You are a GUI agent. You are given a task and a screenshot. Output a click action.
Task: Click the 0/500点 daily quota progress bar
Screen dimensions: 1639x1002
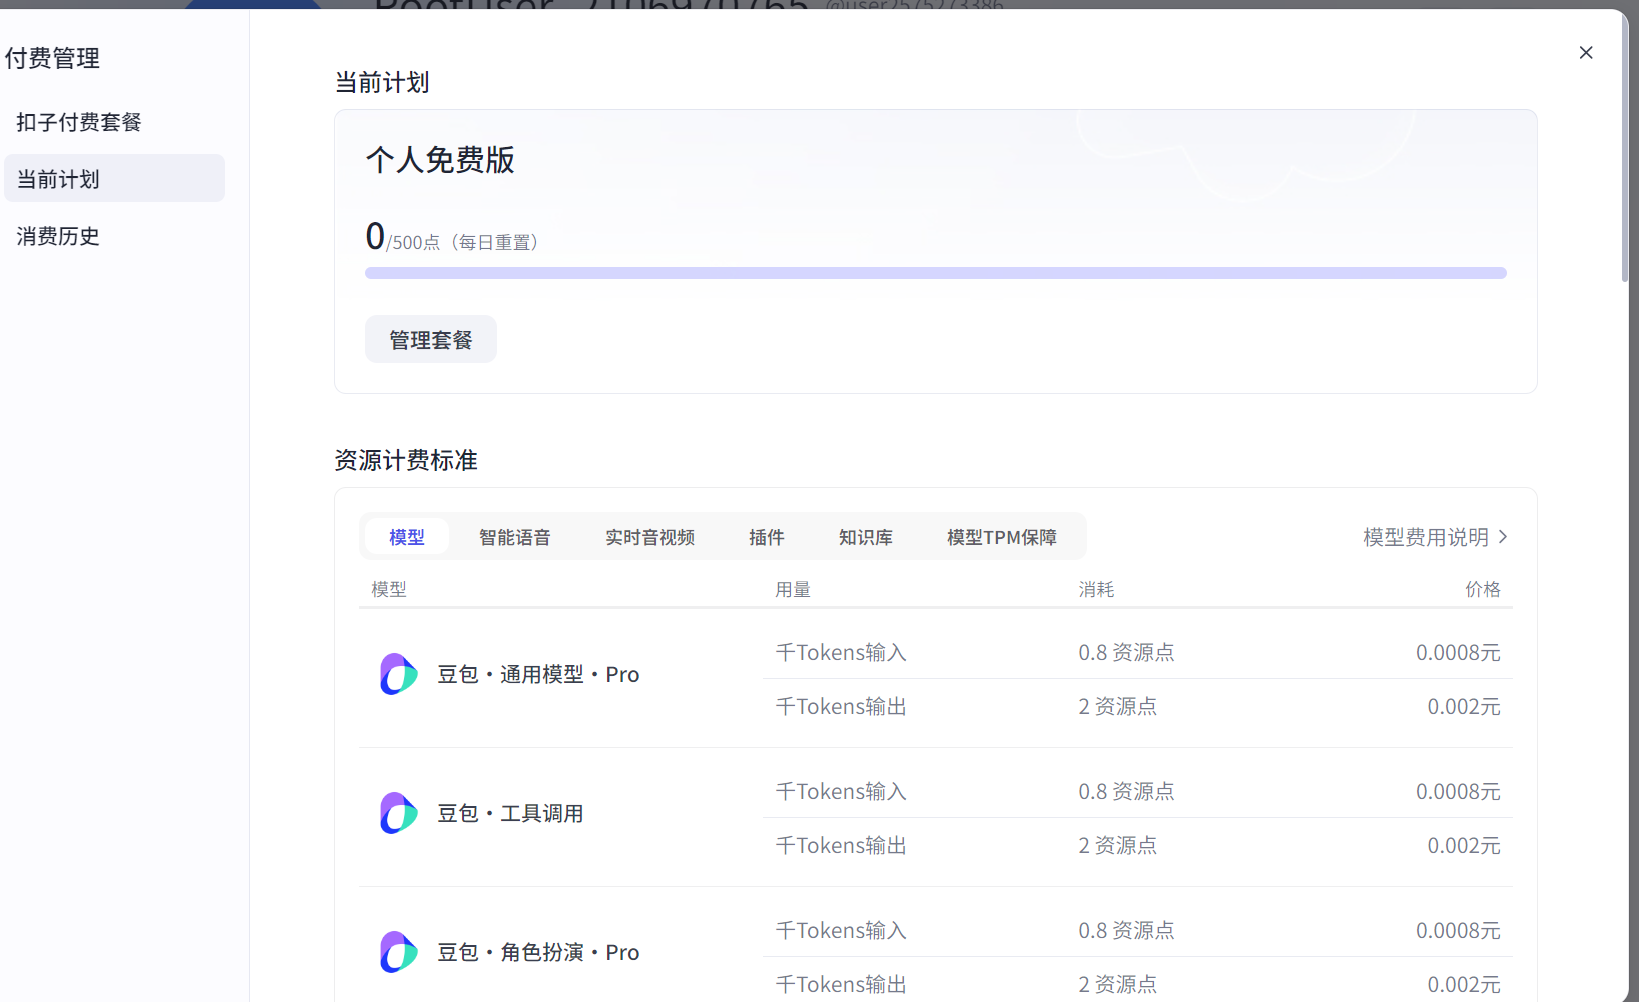coord(935,272)
